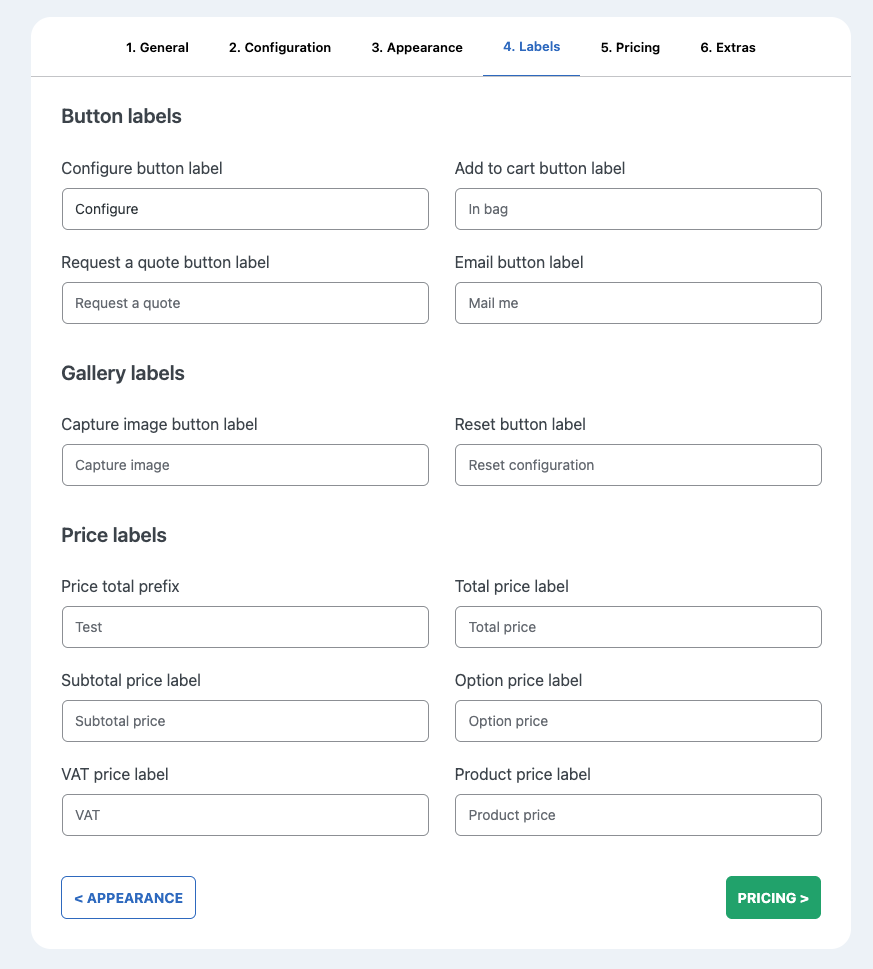Focus the Add to cart button label input
This screenshot has height=969, width=873.
point(638,209)
